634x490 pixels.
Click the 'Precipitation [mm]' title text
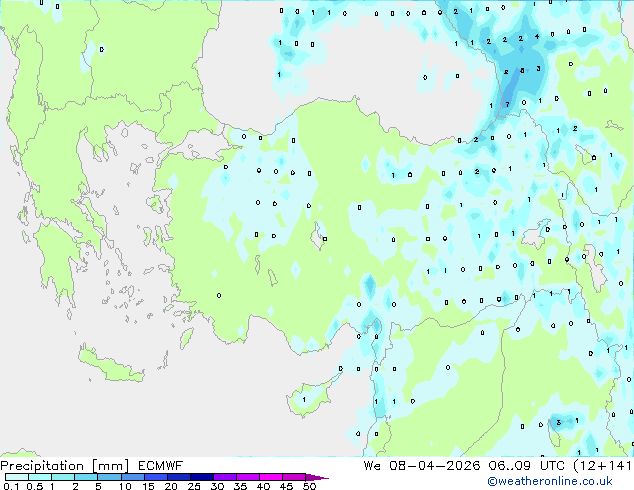64,466
